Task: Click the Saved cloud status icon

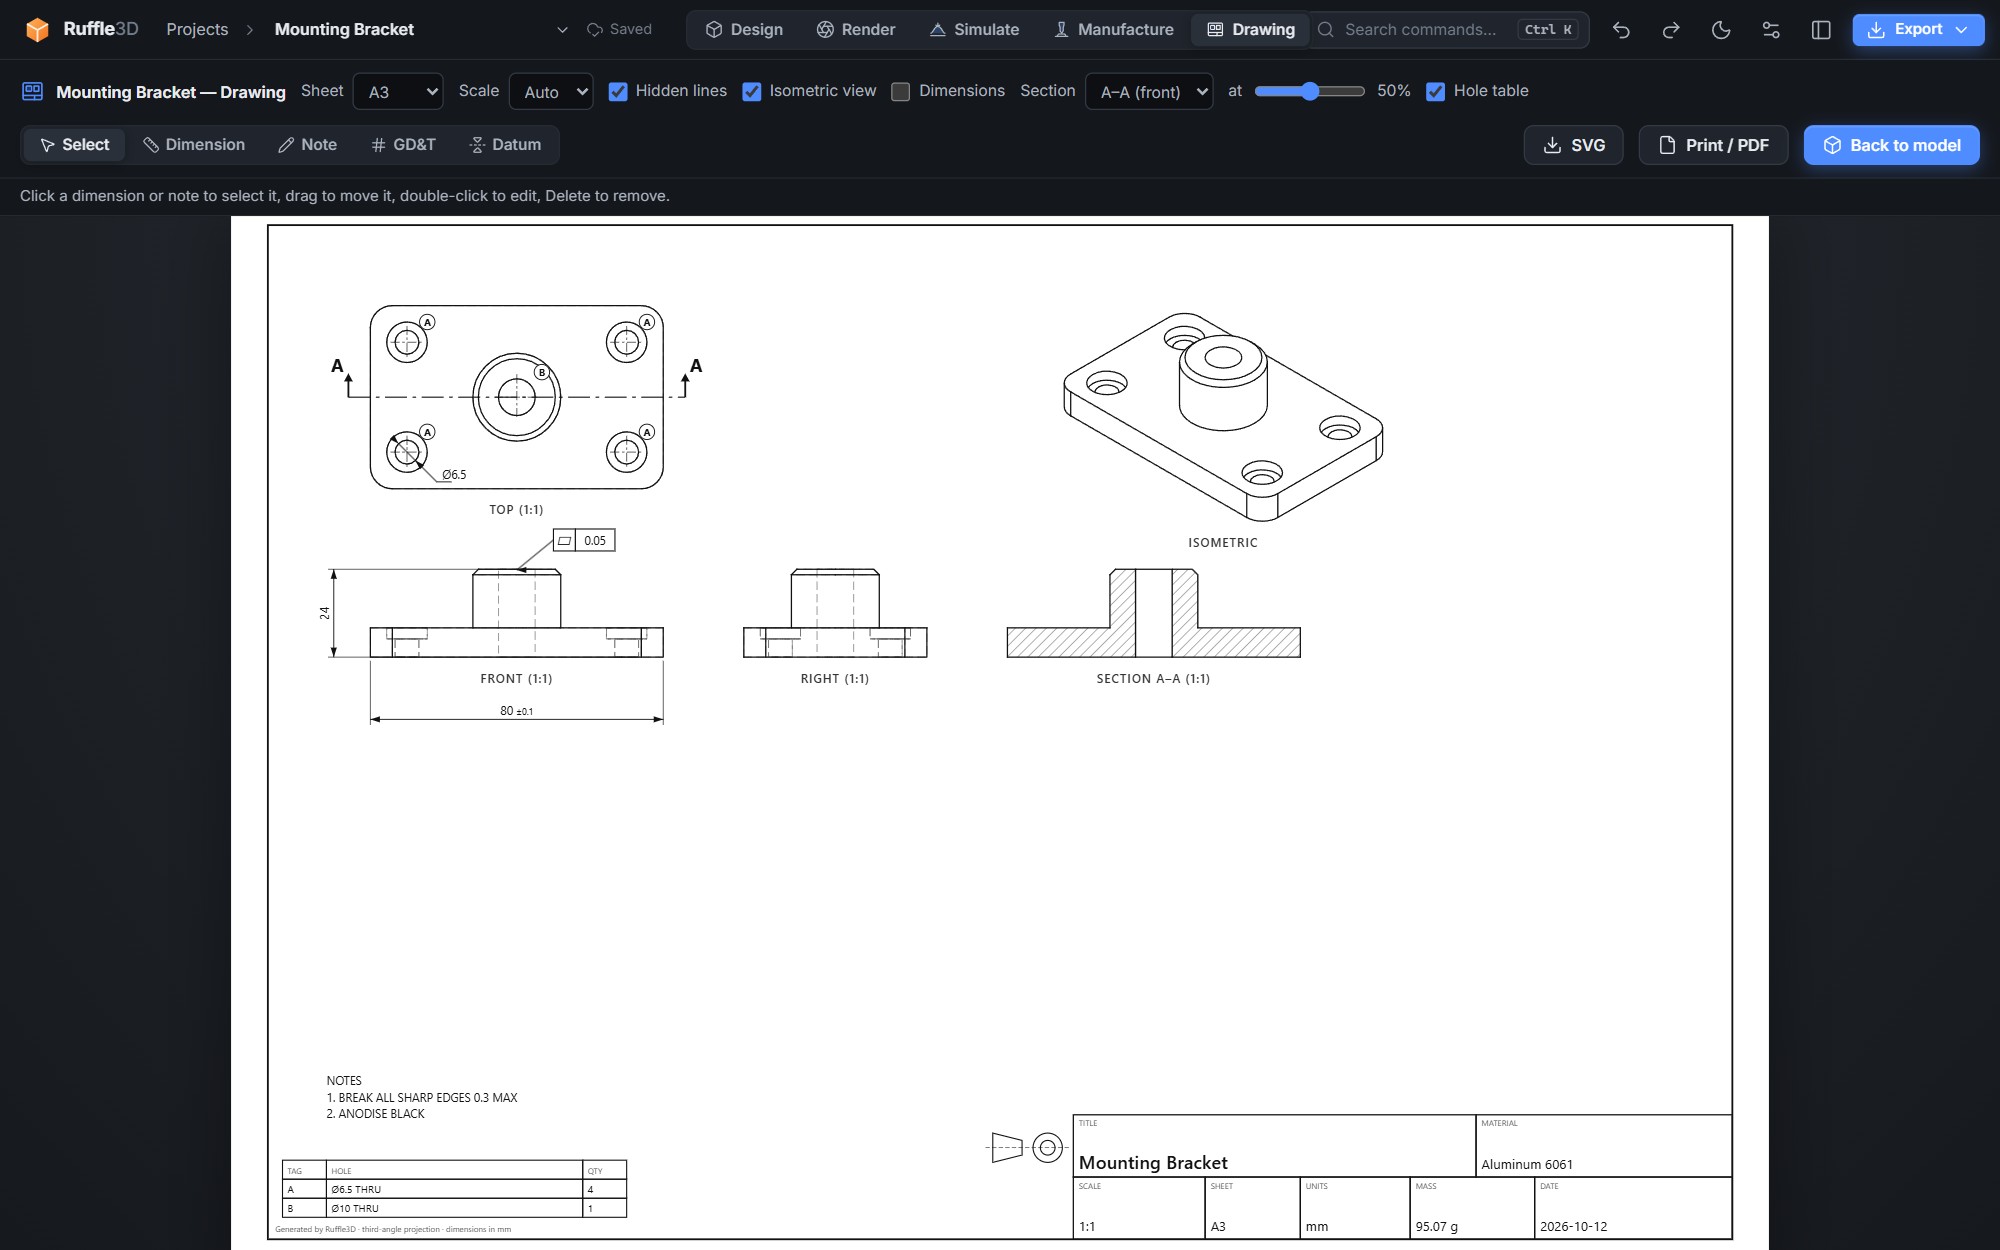Action: coord(595,30)
